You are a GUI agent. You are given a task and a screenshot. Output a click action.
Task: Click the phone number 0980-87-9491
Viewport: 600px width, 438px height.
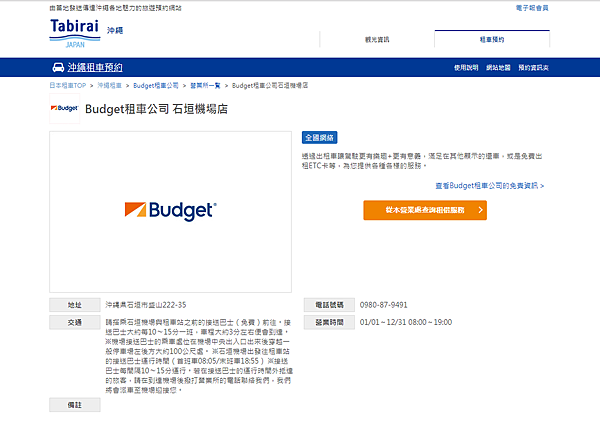(x=383, y=305)
